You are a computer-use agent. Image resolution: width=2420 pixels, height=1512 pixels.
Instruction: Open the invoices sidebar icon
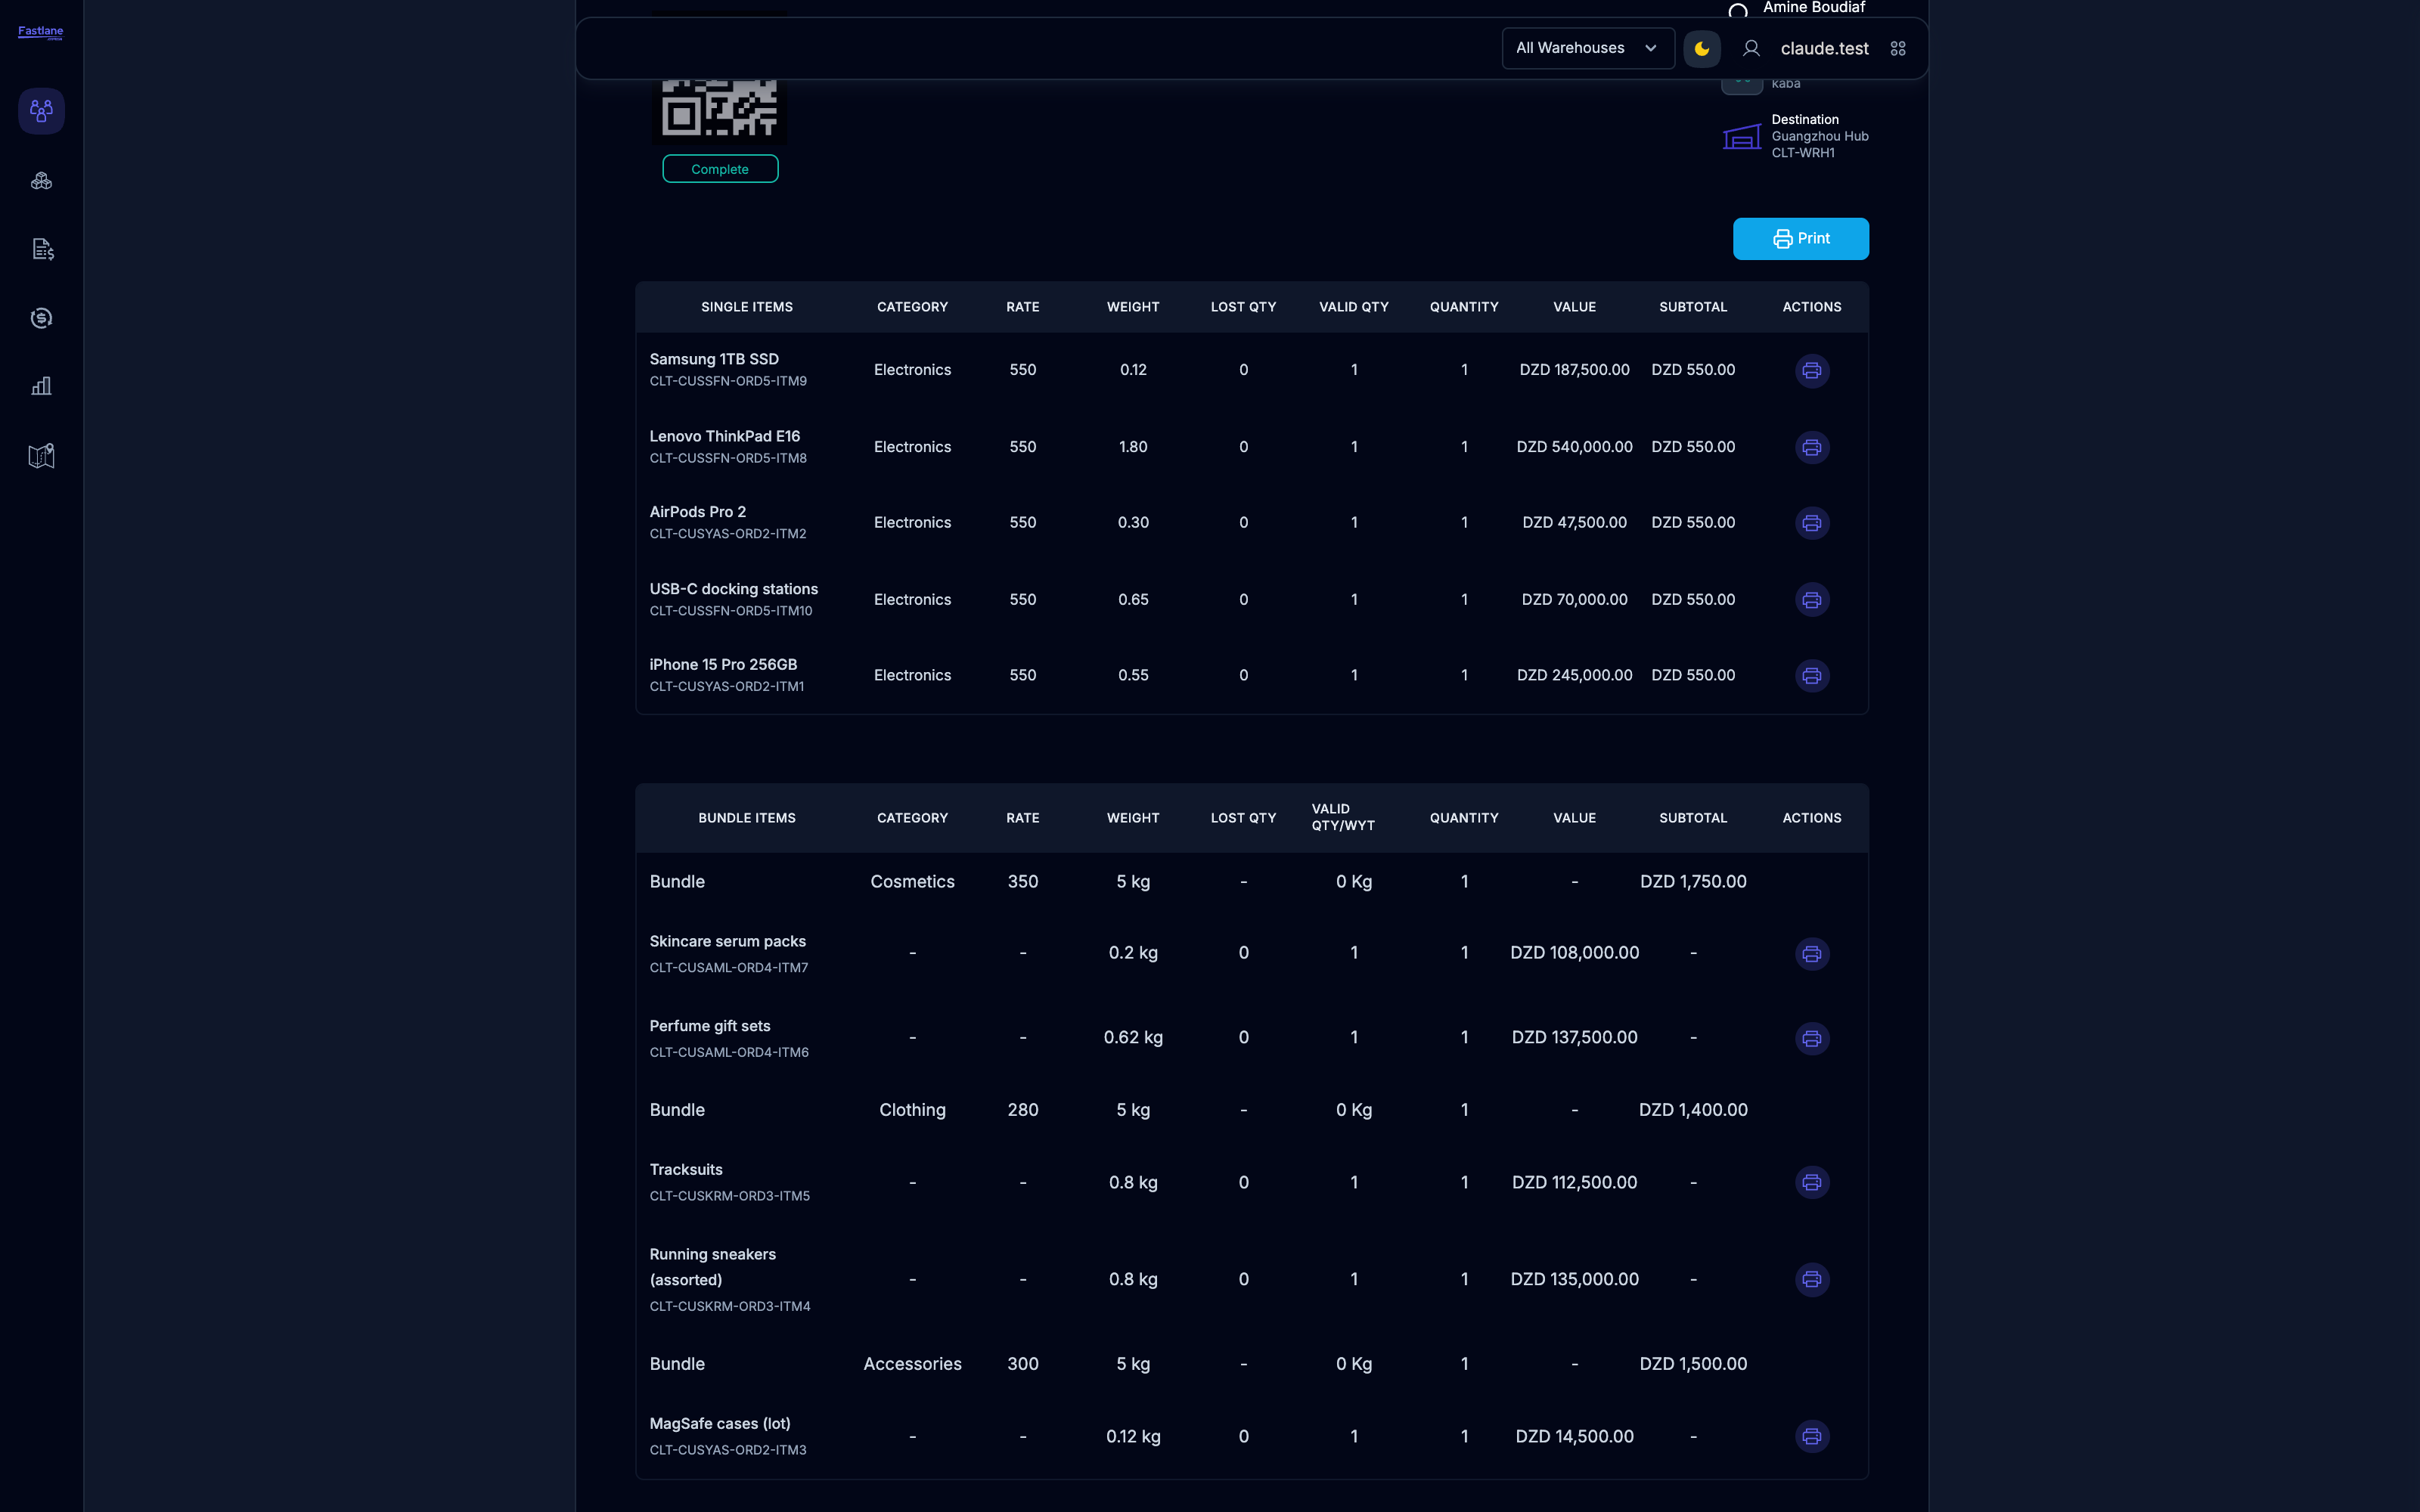(41, 249)
